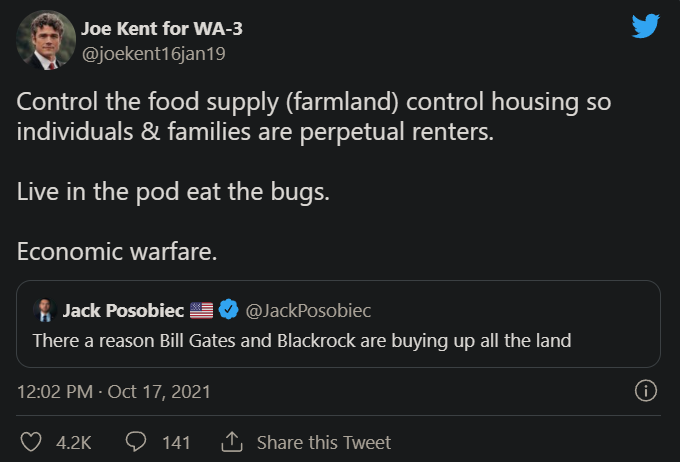The width and height of the screenshot is (680, 462).
Task: Click the Economic warfare tweet text
Action: (x=117, y=253)
